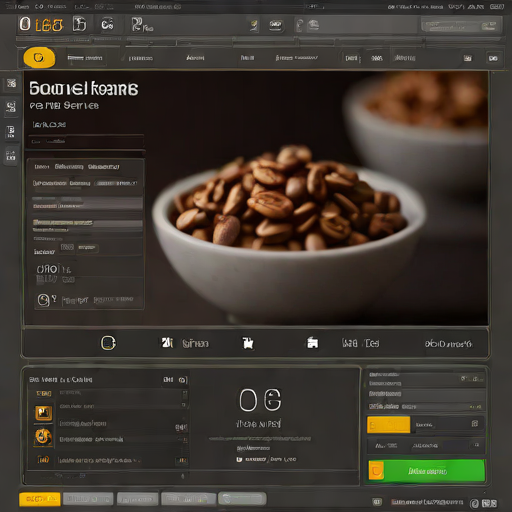Open the dropdown field under the bowl heading
The width and height of the screenshot is (512, 512).
coord(86,142)
